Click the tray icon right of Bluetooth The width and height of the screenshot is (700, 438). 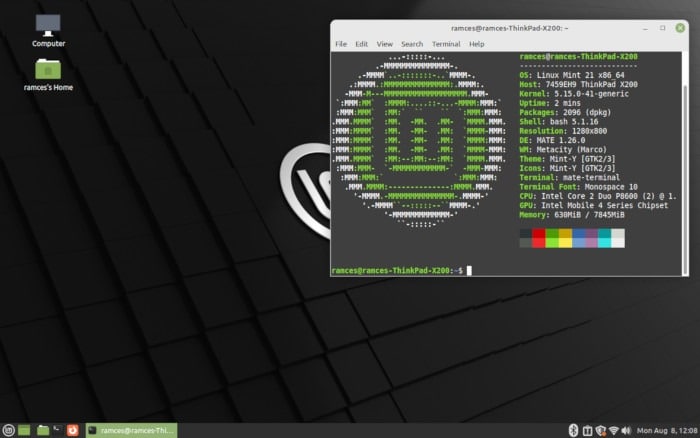tap(588, 430)
